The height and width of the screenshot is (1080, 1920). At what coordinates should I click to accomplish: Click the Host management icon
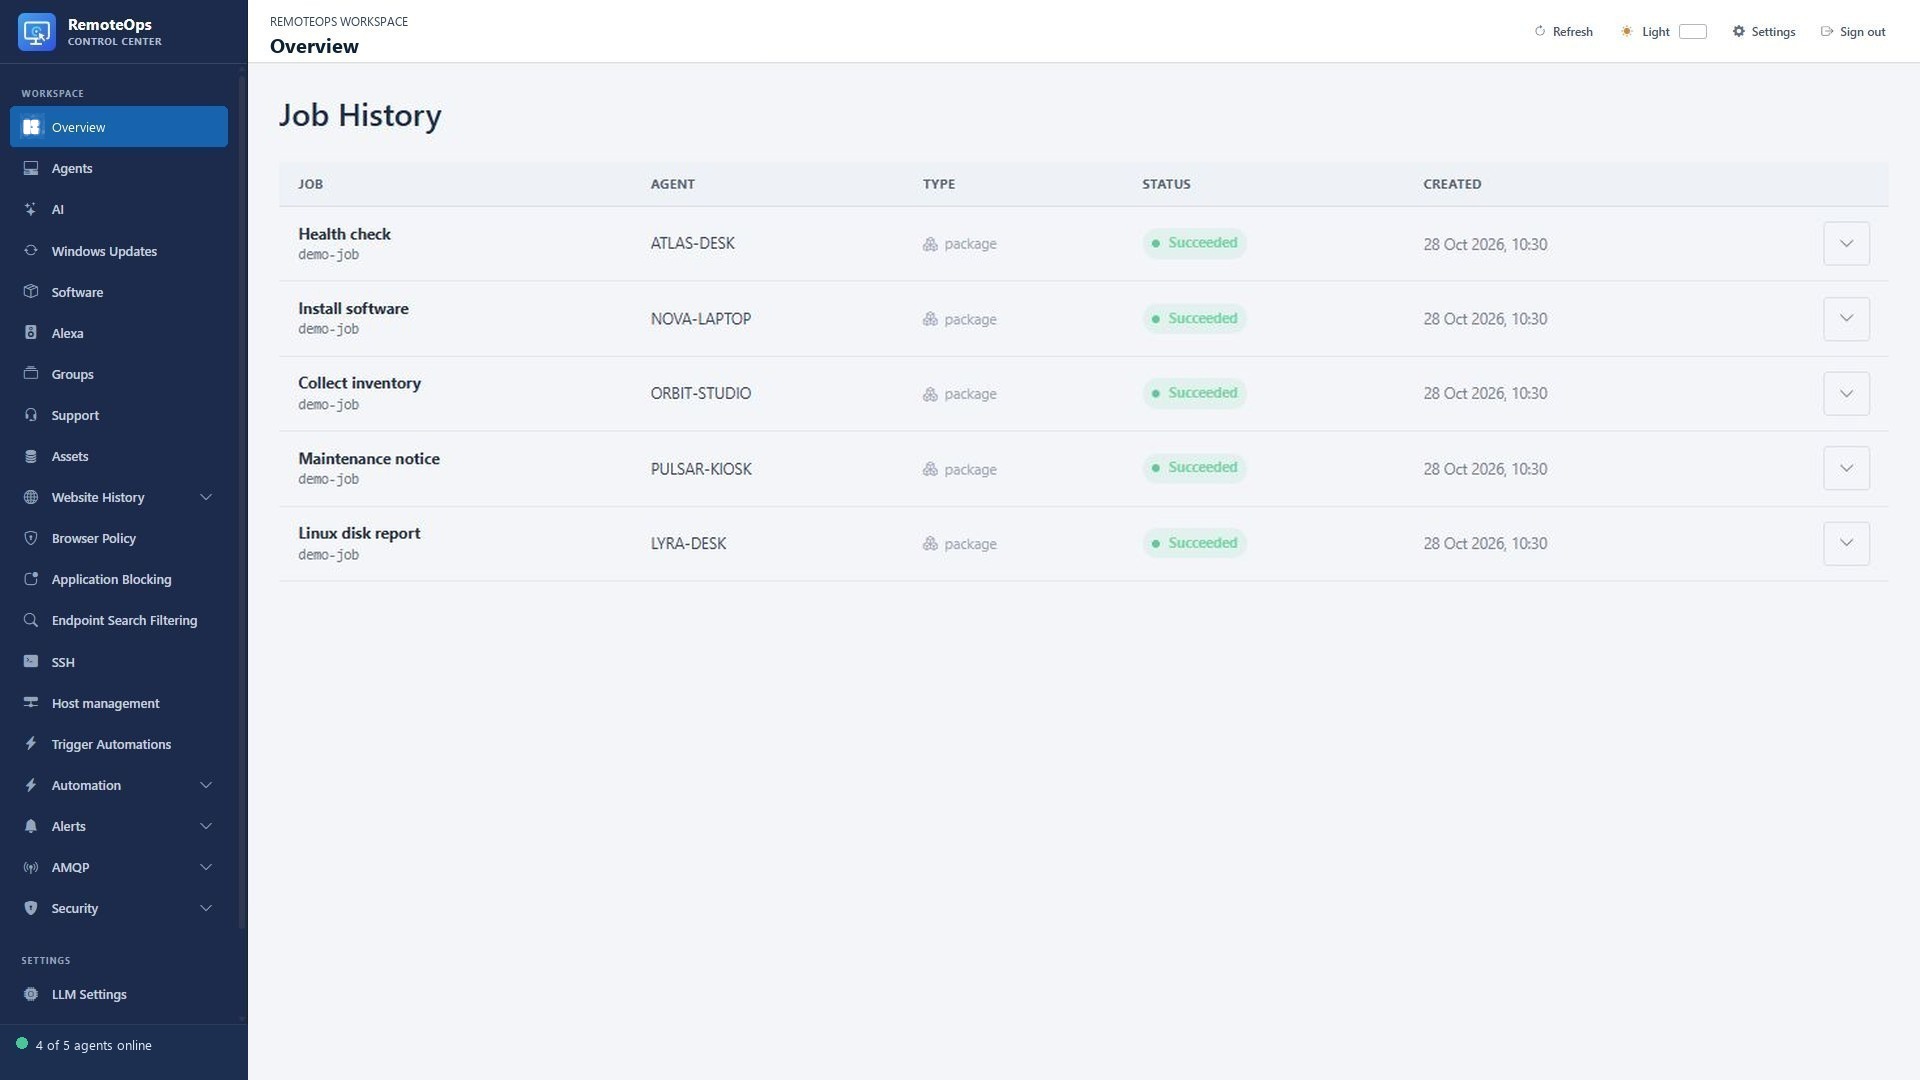coord(31,703)
